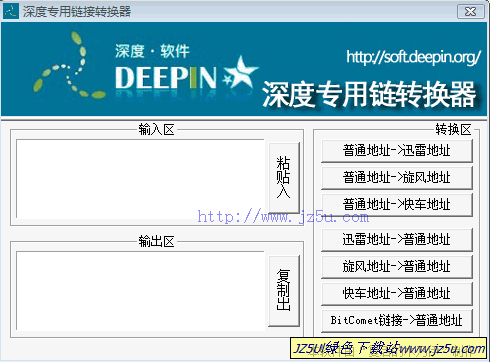Copy output using 复制出 button

284,291
